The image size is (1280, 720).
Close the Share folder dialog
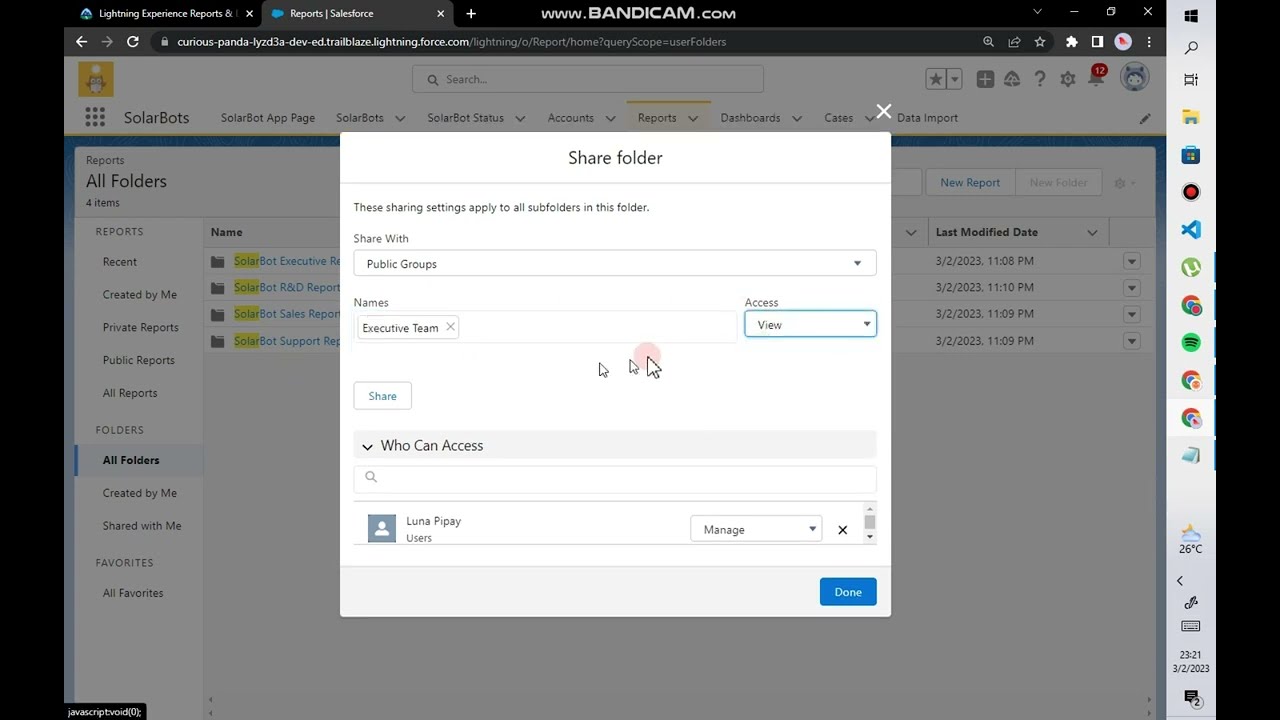pos(883,111)
